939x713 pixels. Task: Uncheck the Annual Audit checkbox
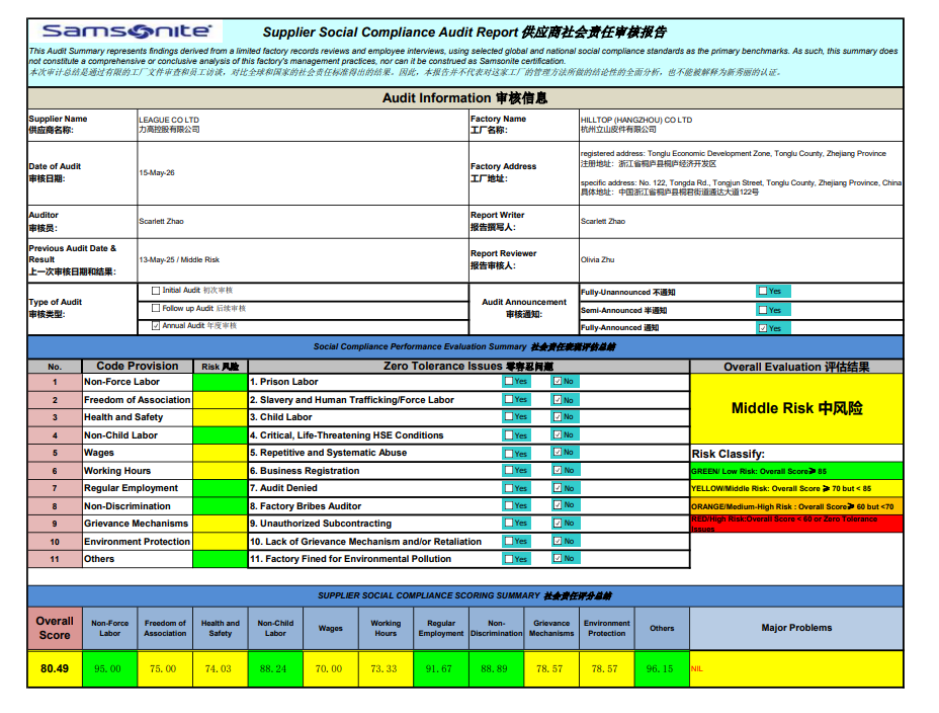coord(156,326)
